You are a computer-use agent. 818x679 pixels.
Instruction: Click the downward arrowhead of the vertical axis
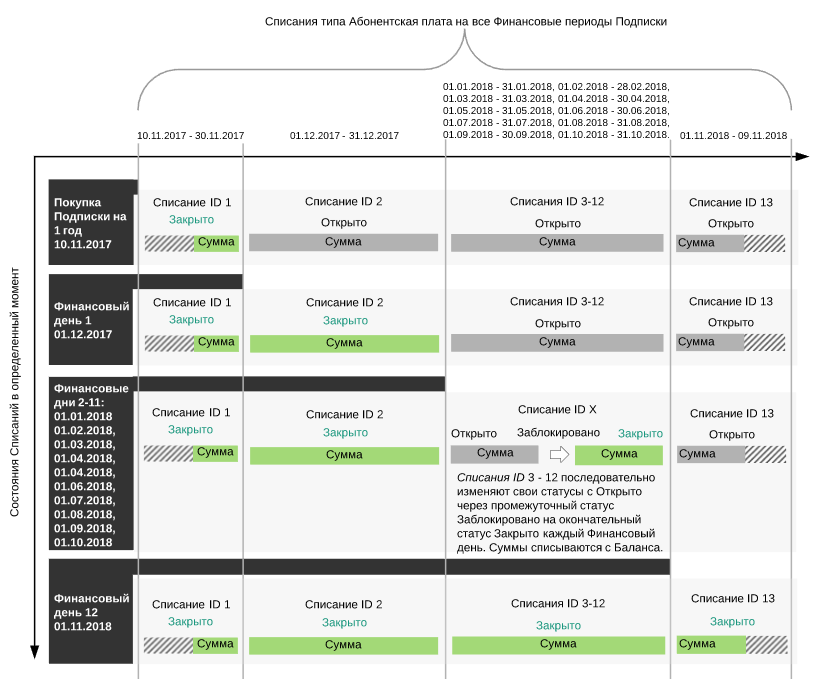tap(34, 653)
